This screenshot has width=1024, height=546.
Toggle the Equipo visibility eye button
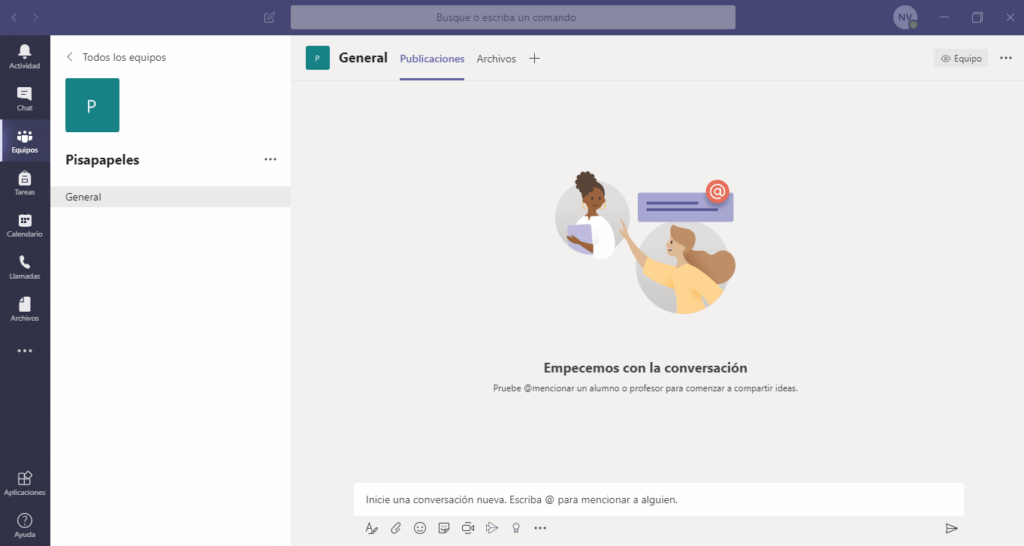[961, 59]
